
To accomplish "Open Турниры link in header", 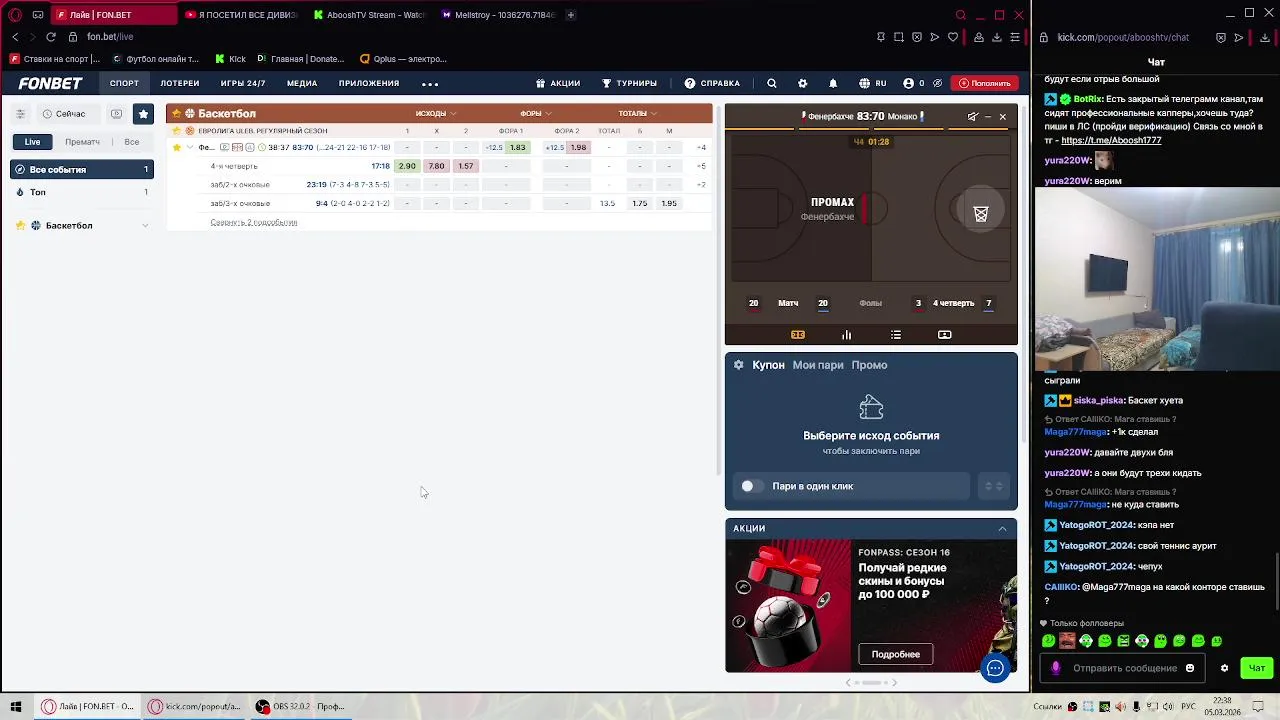I will pos(629,83).
